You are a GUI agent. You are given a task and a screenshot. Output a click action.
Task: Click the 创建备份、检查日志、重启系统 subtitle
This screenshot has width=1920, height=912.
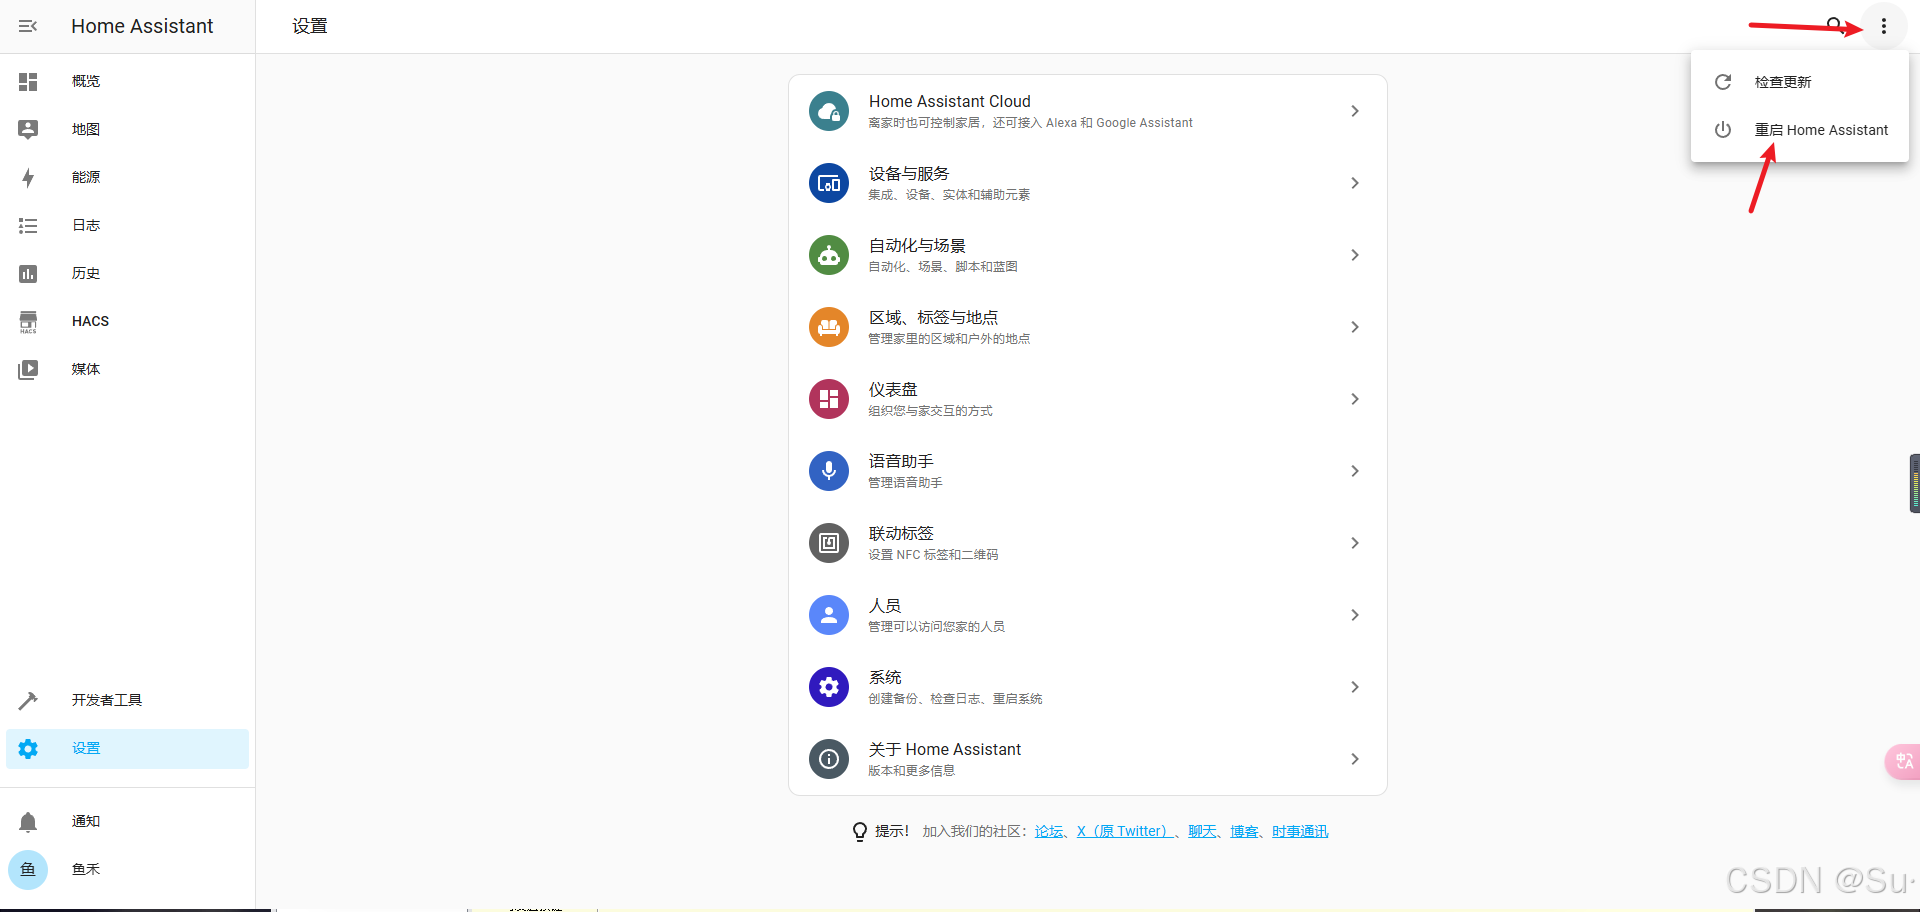(955, 699)
